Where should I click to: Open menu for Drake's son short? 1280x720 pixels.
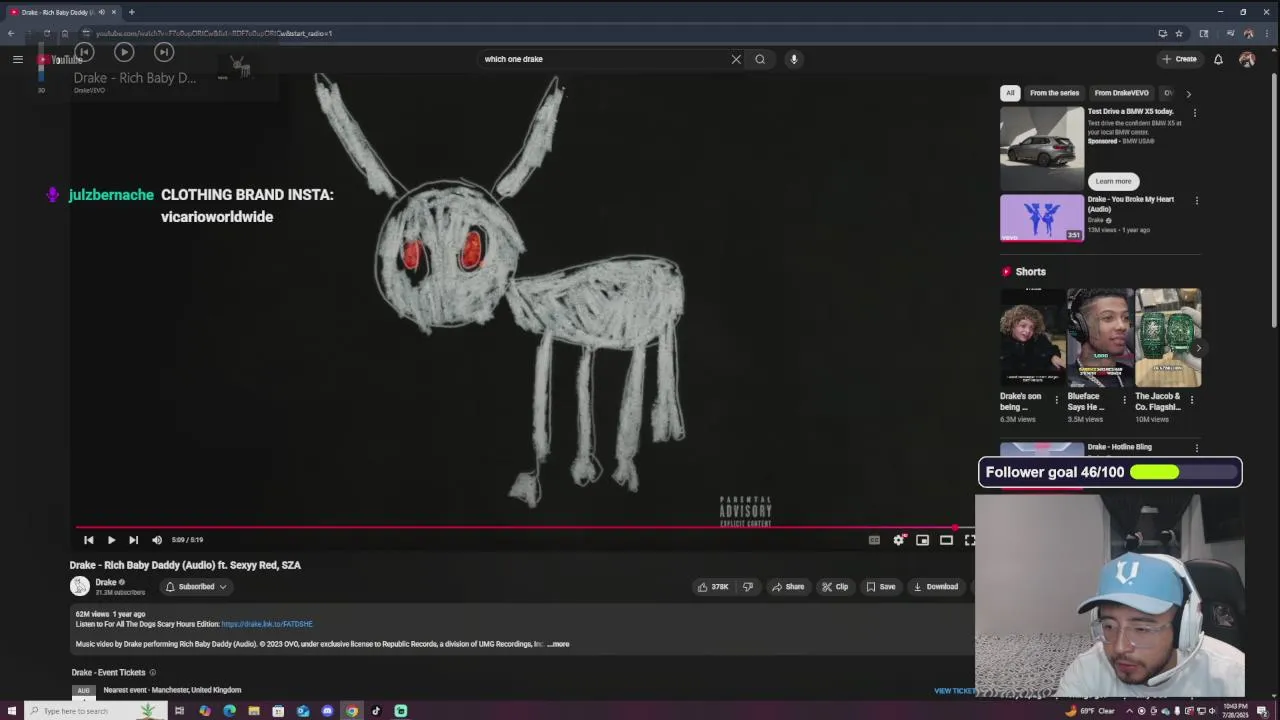[x=1056, y=400]
